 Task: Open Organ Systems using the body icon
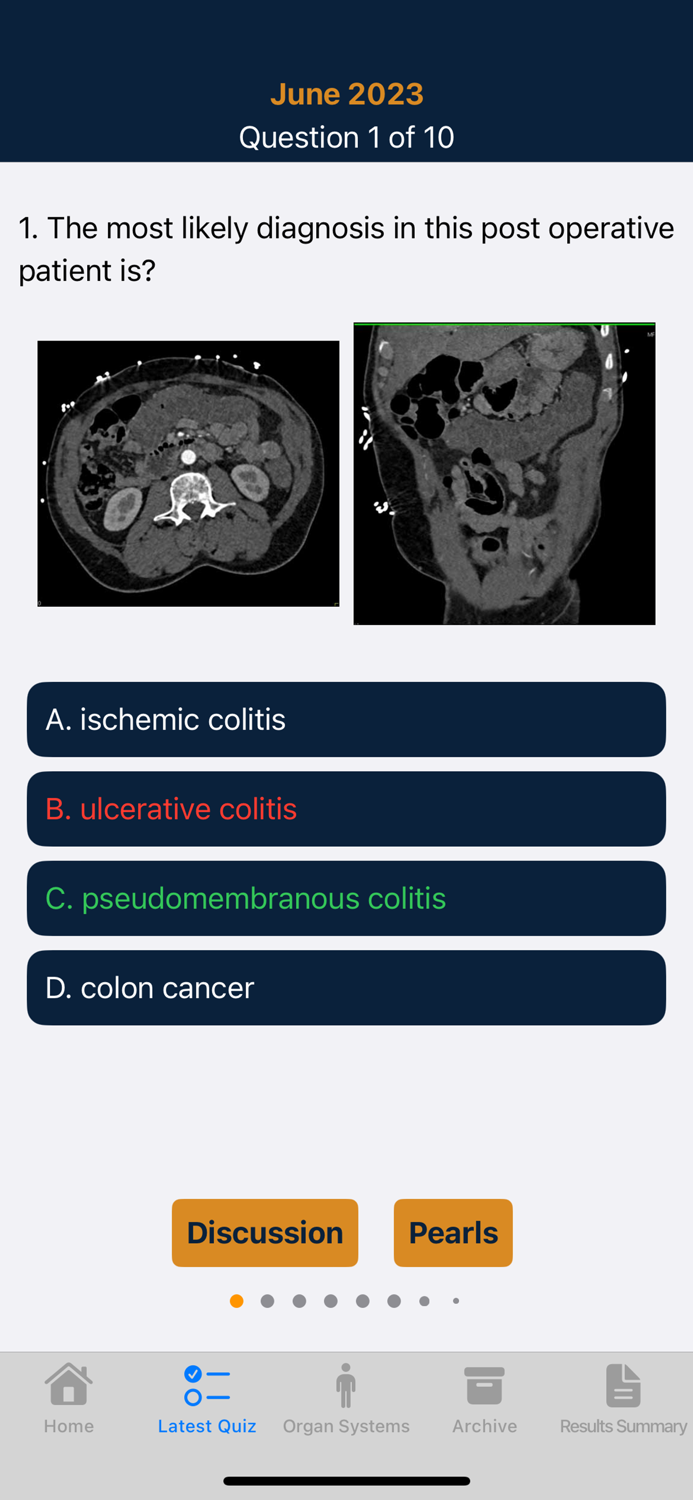coord(346,1385)
